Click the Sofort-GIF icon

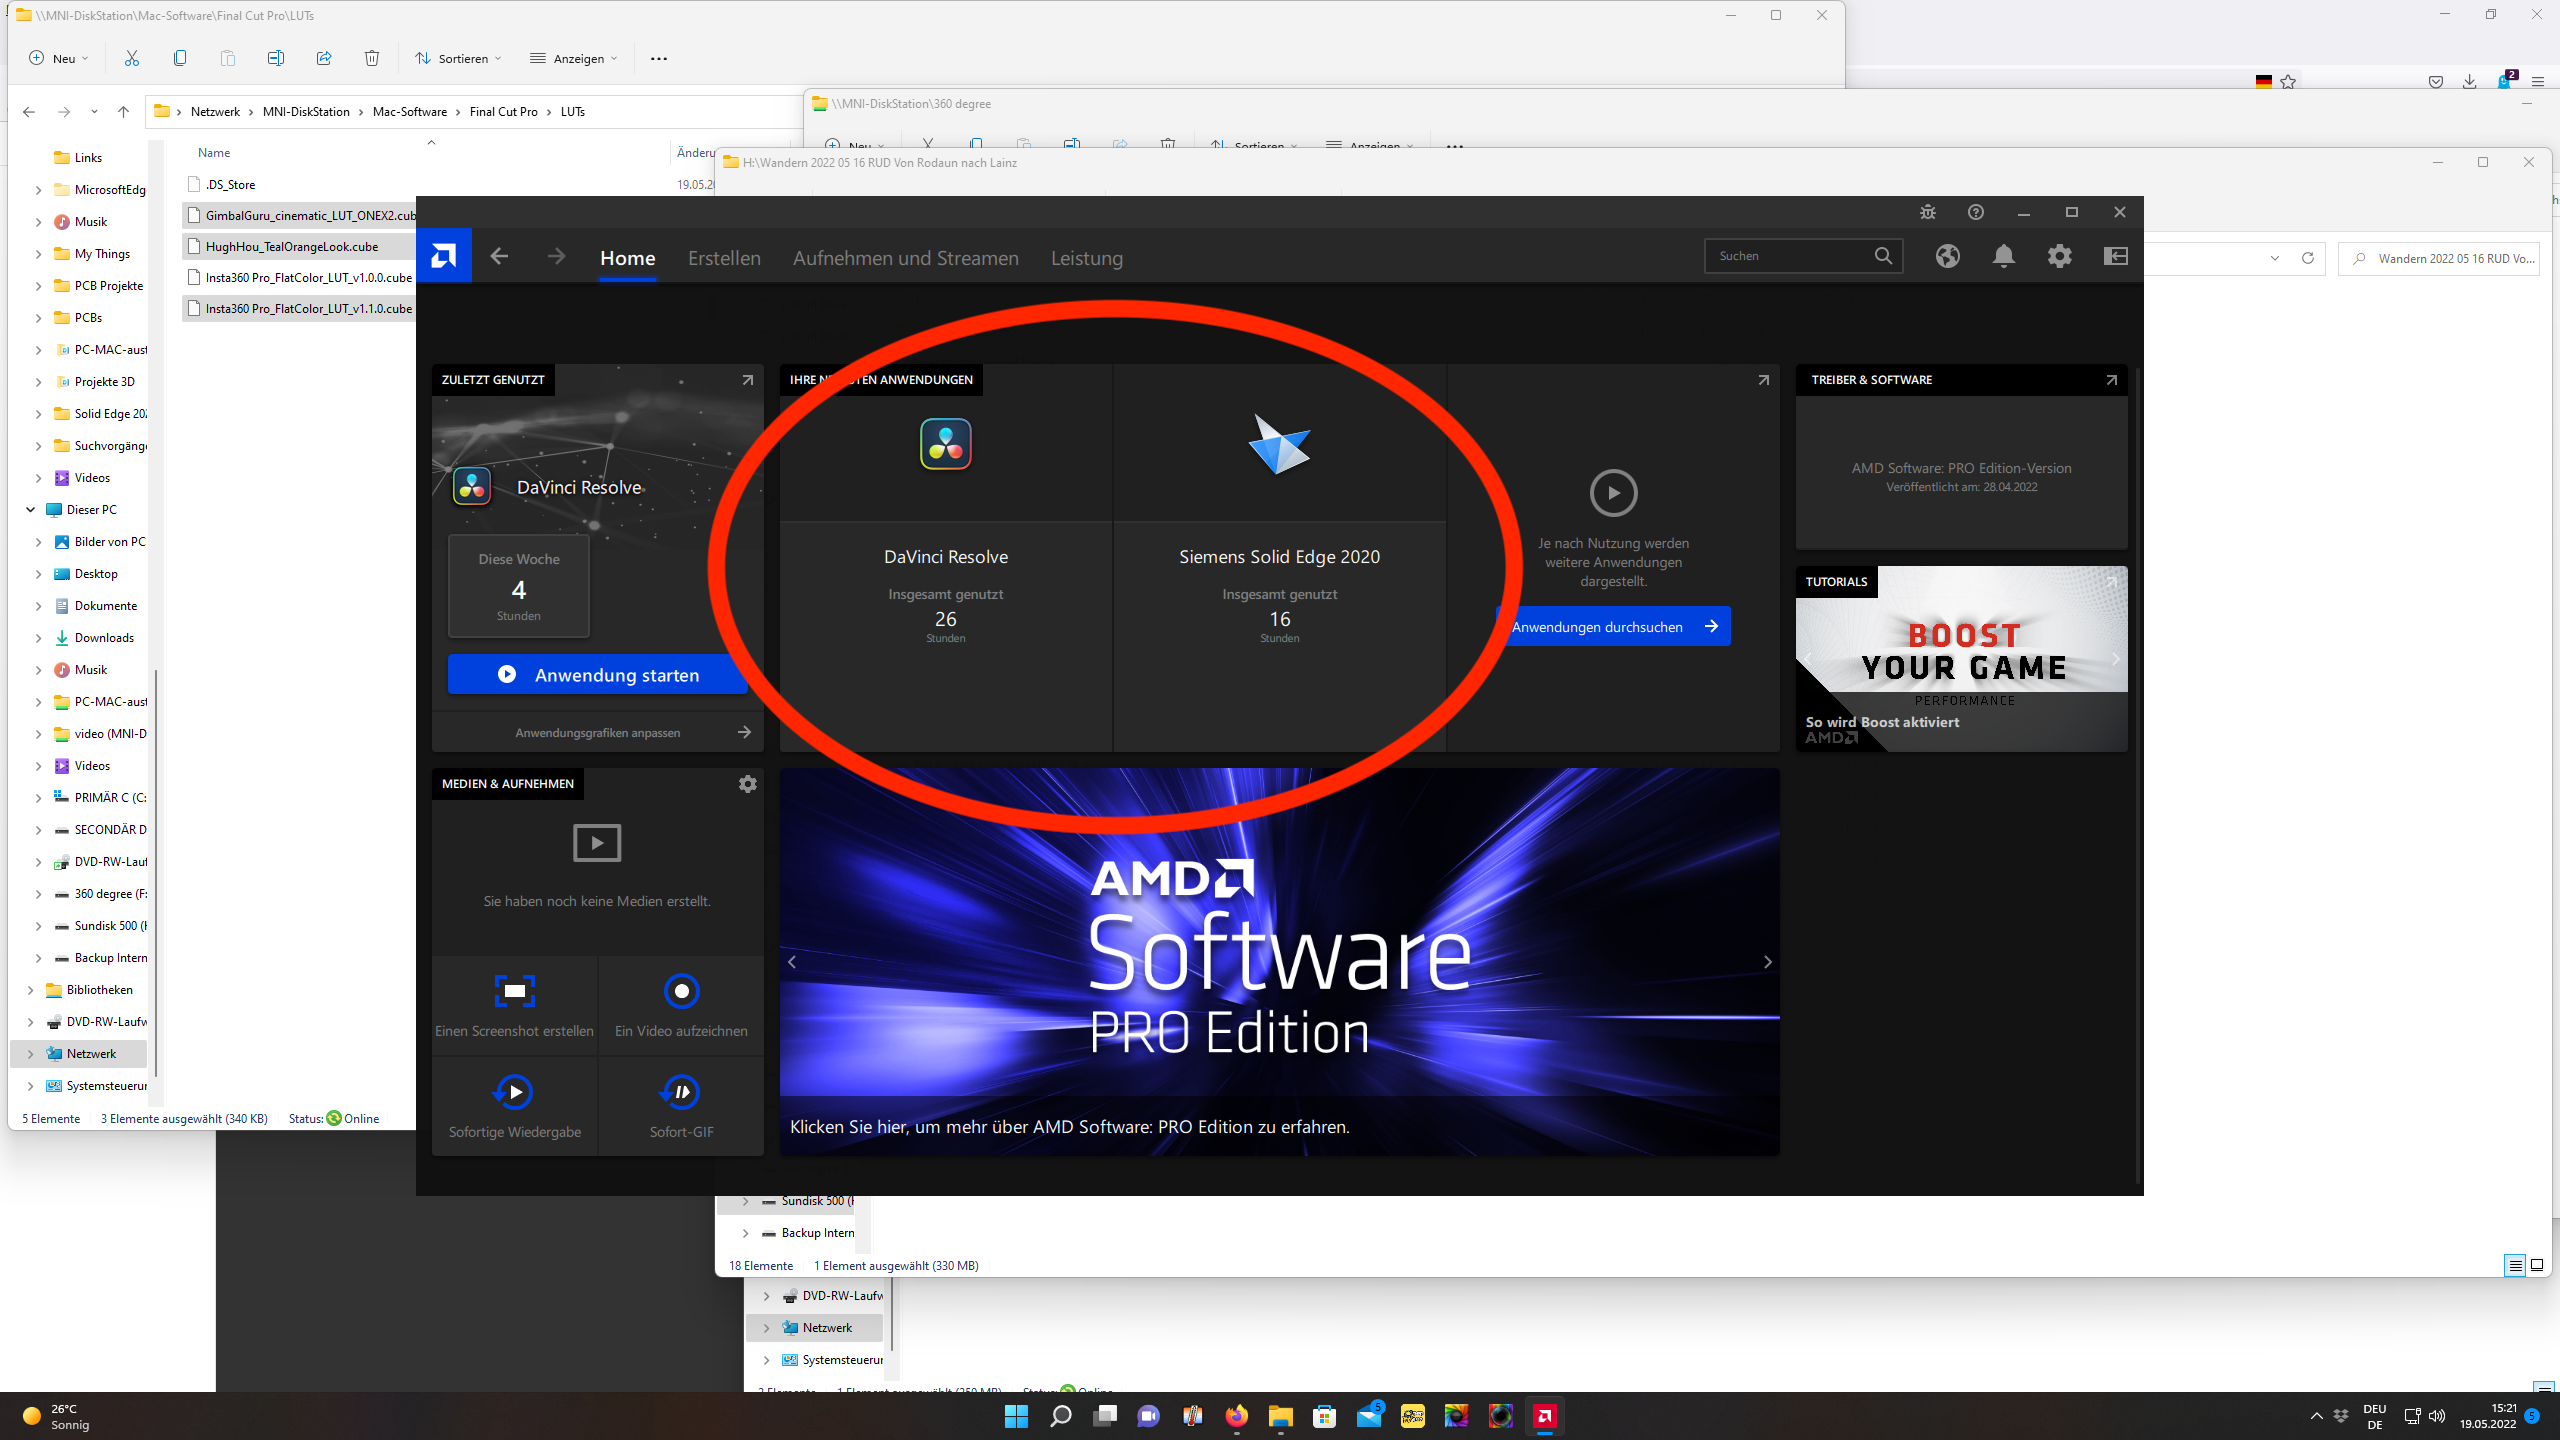681,1092
